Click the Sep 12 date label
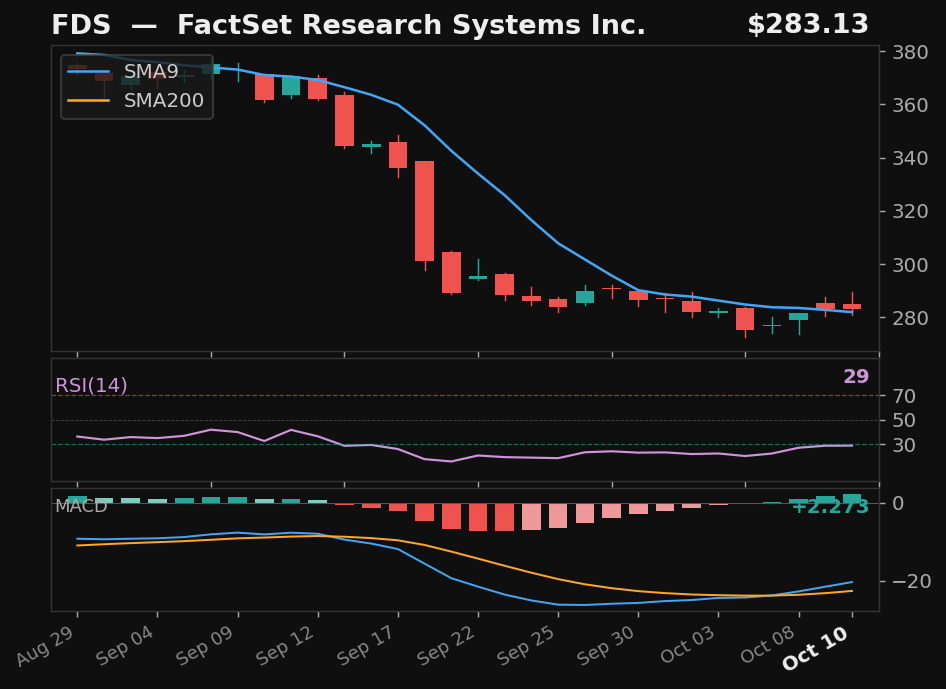Viewport: 946px width, 689px height. [x=287, y=645]
